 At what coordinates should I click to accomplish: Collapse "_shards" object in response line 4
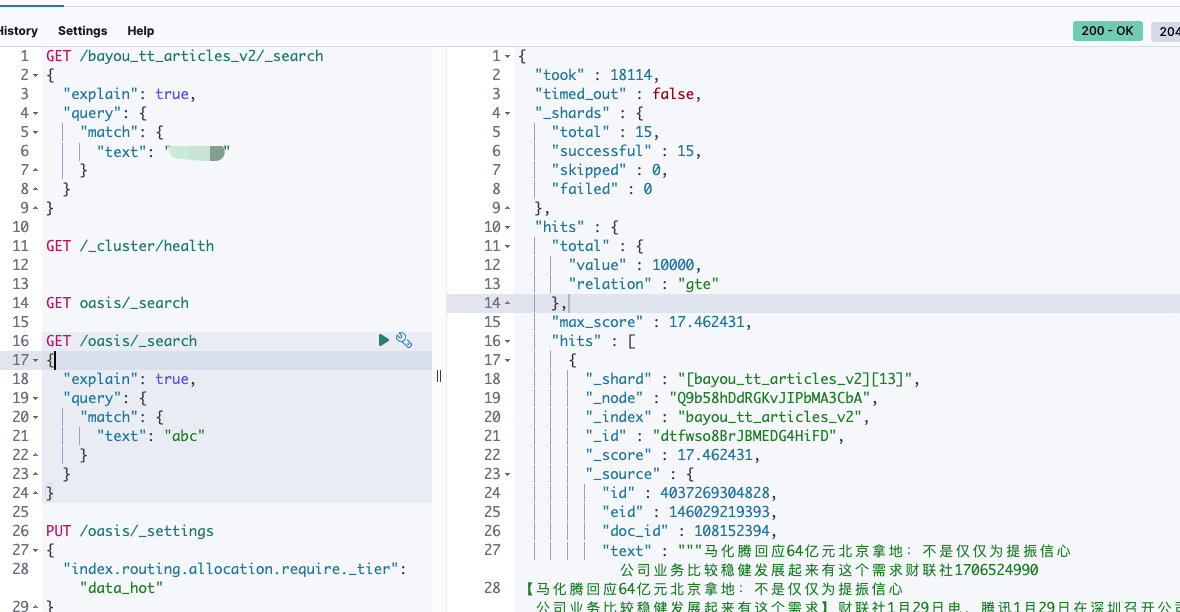tap(507, 114)
